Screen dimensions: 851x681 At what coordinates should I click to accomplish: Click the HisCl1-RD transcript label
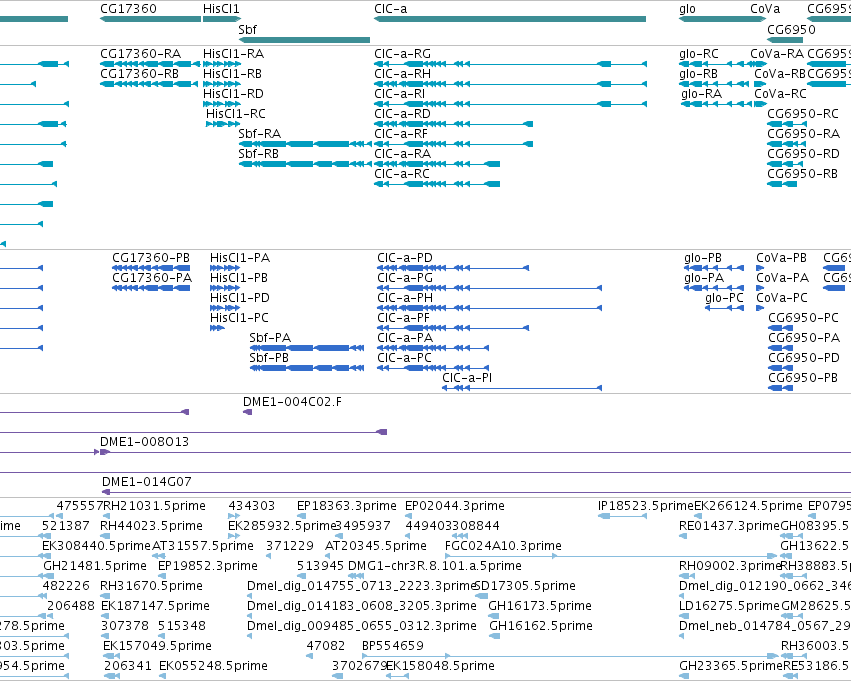[233, 94]
